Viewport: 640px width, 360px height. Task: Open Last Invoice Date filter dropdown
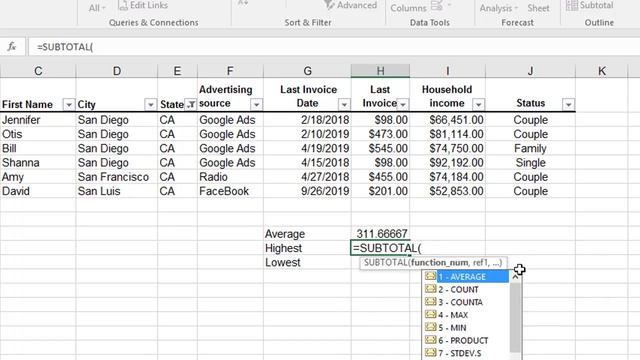[x=344, y=105]
